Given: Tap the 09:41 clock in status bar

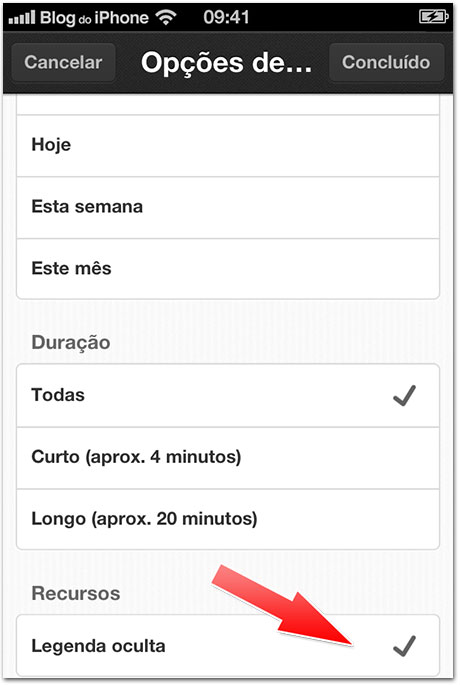Looking at the screenshot, I should pos(226,17).
